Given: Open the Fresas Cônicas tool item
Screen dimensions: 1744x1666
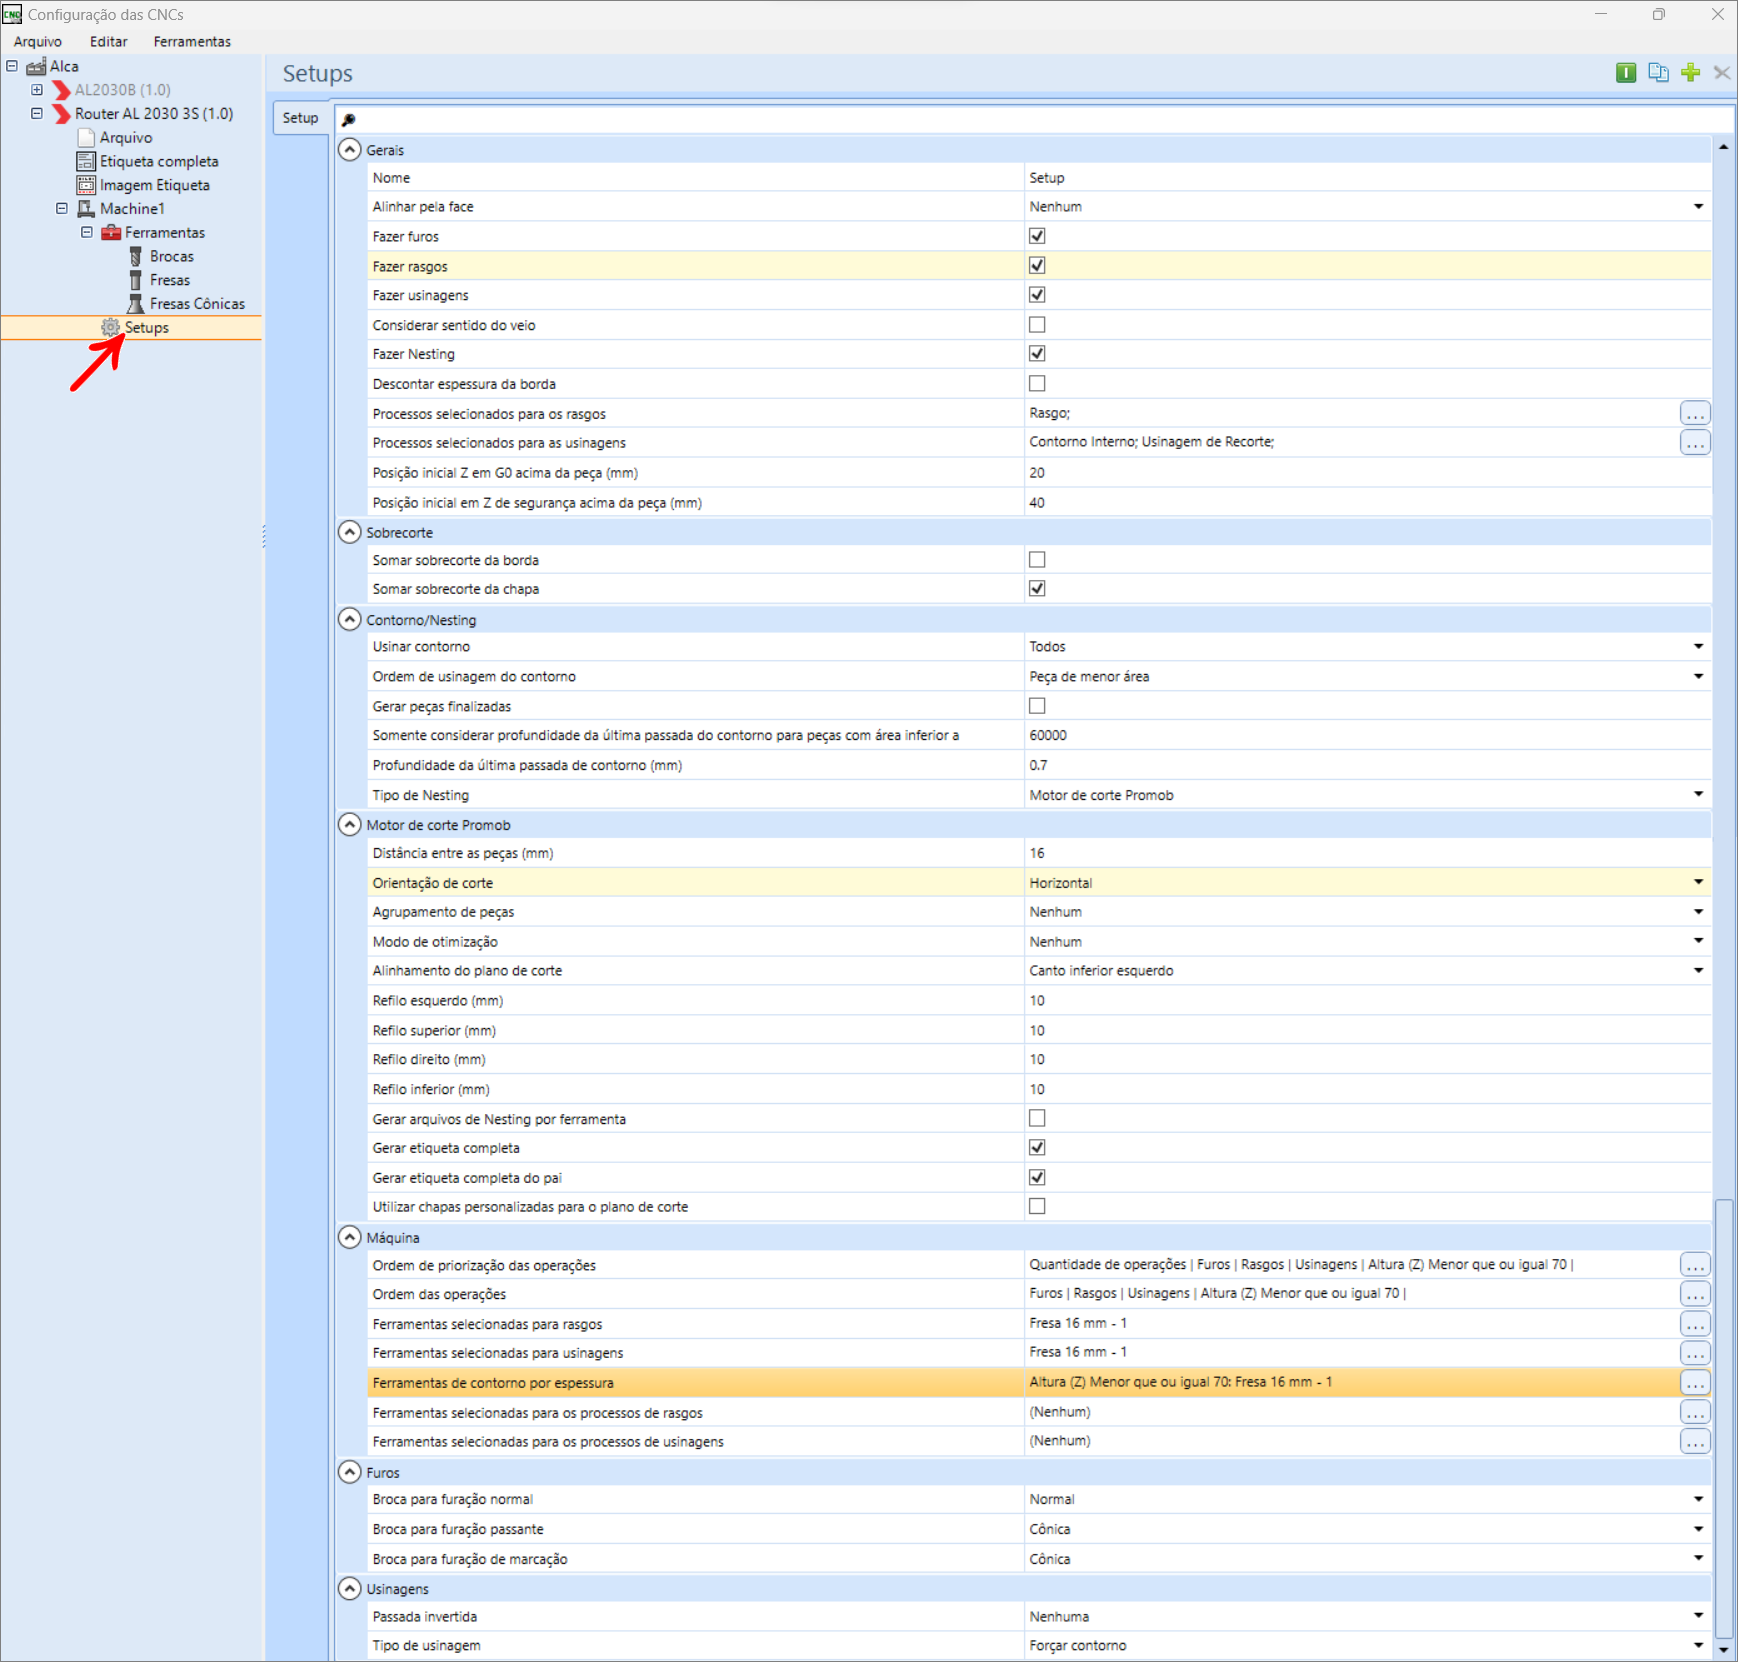Looking at the screenshot, I should click(197, 305).
